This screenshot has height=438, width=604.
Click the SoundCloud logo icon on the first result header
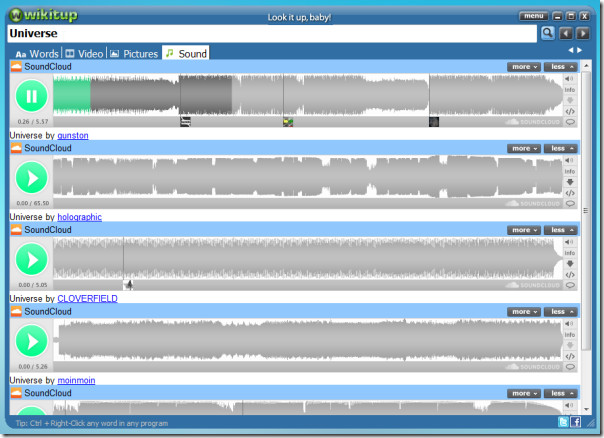(x=16, y=67)
